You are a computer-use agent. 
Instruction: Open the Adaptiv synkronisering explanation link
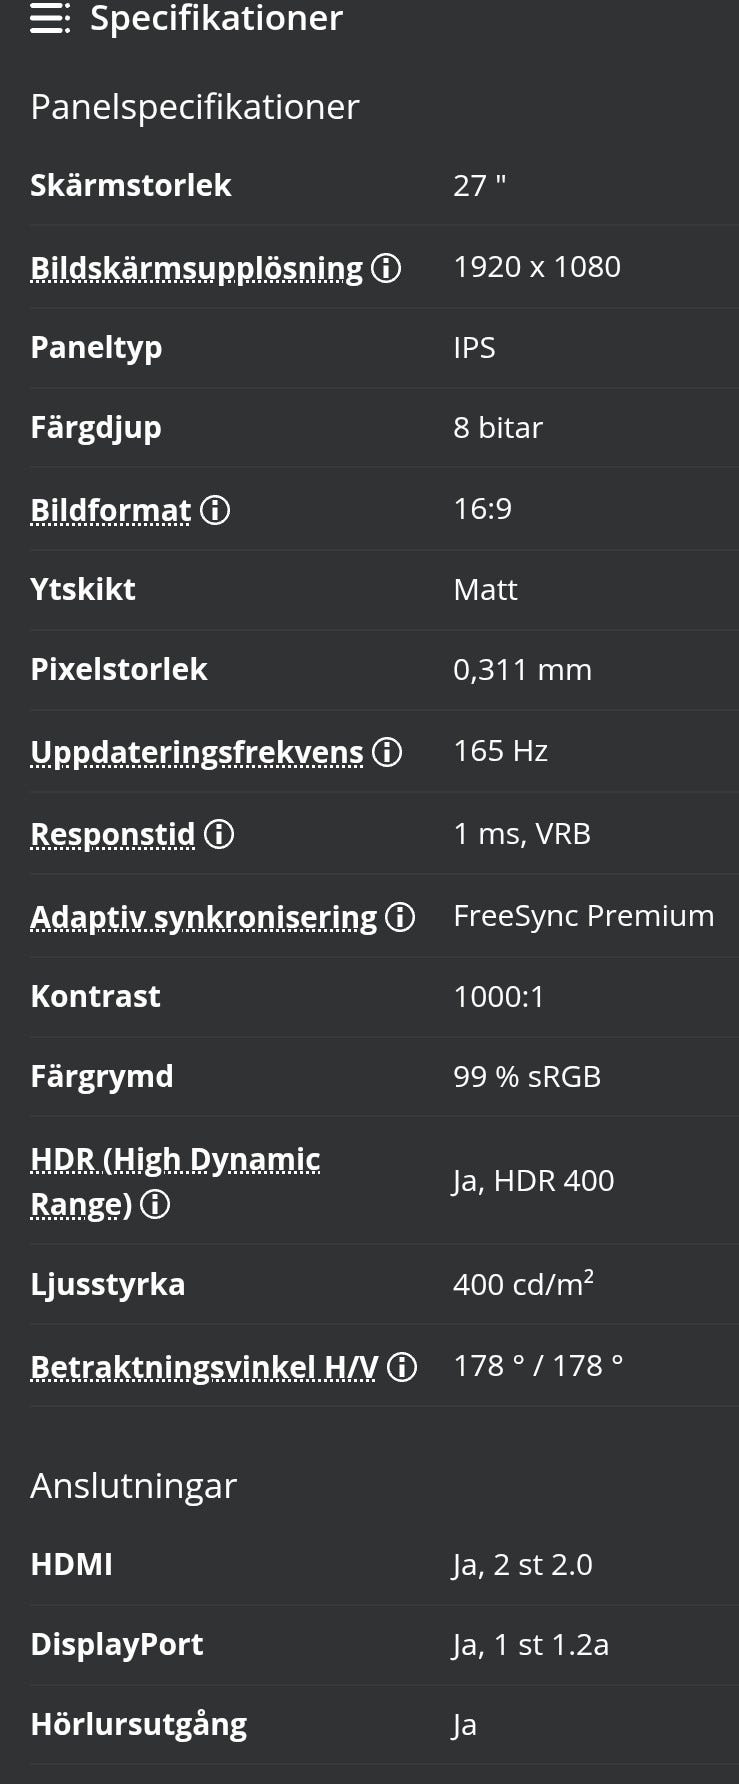click(x=203, y=917)
